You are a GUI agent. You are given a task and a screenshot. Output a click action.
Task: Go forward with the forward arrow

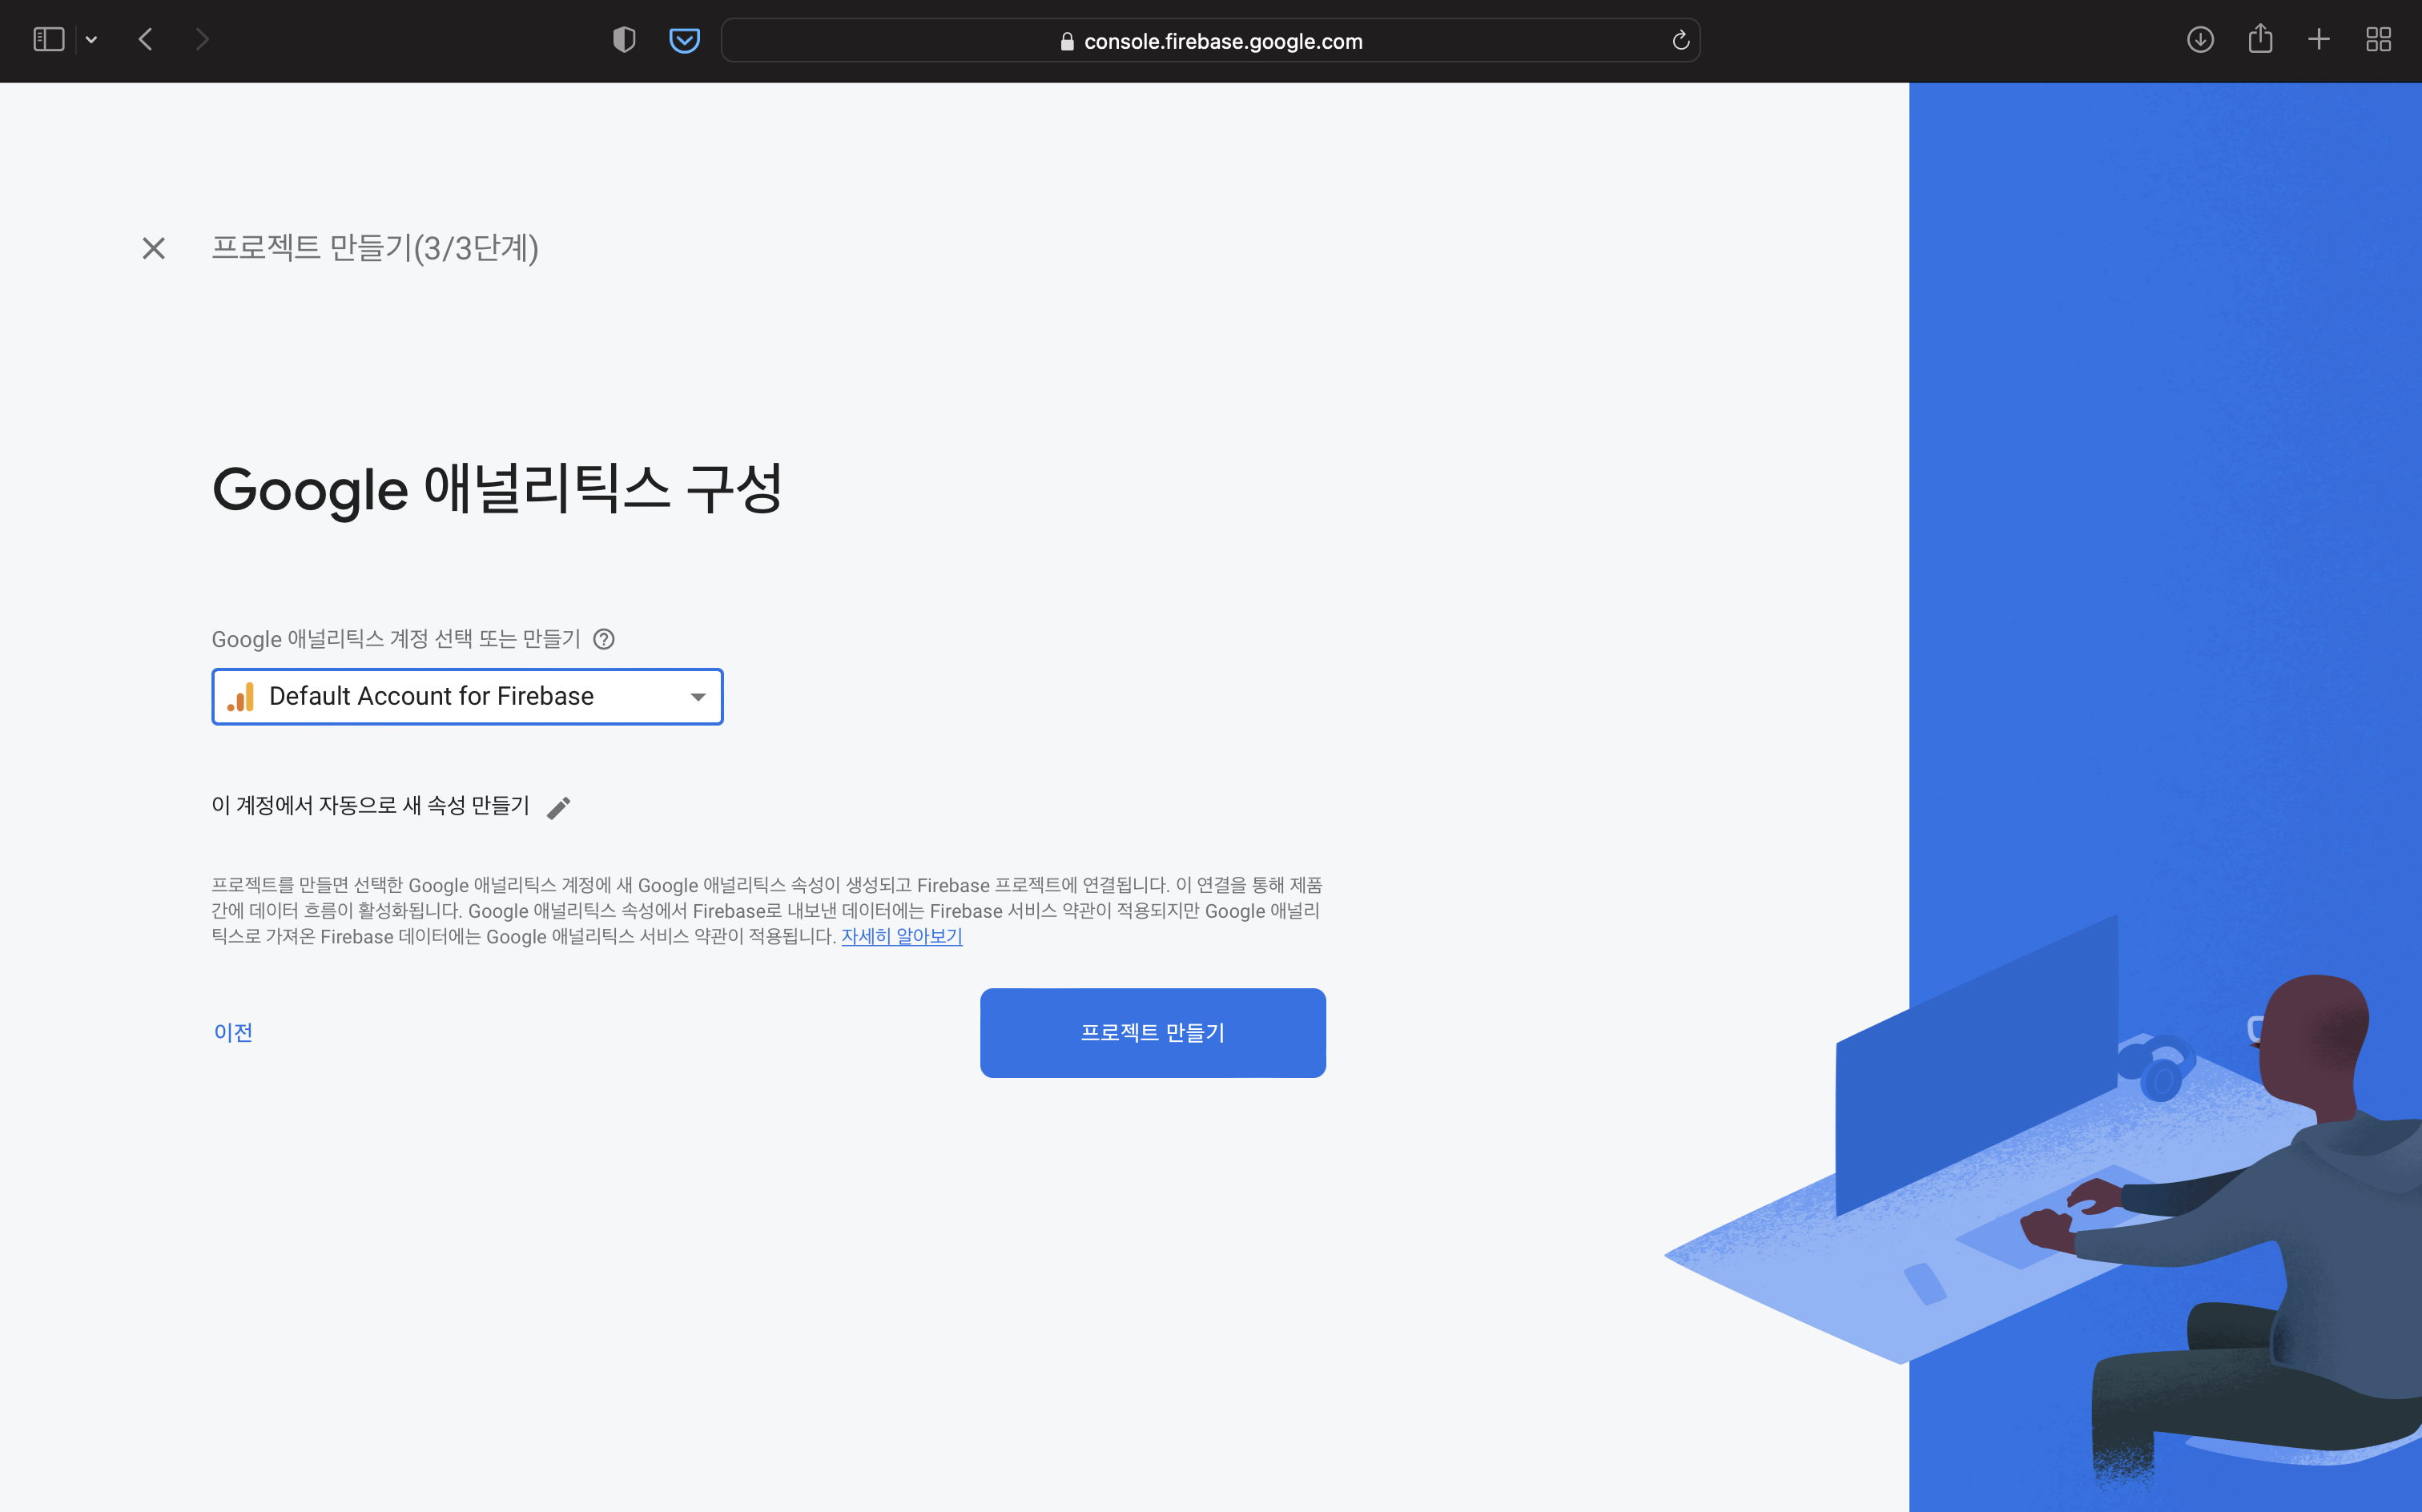coord(202,40)
